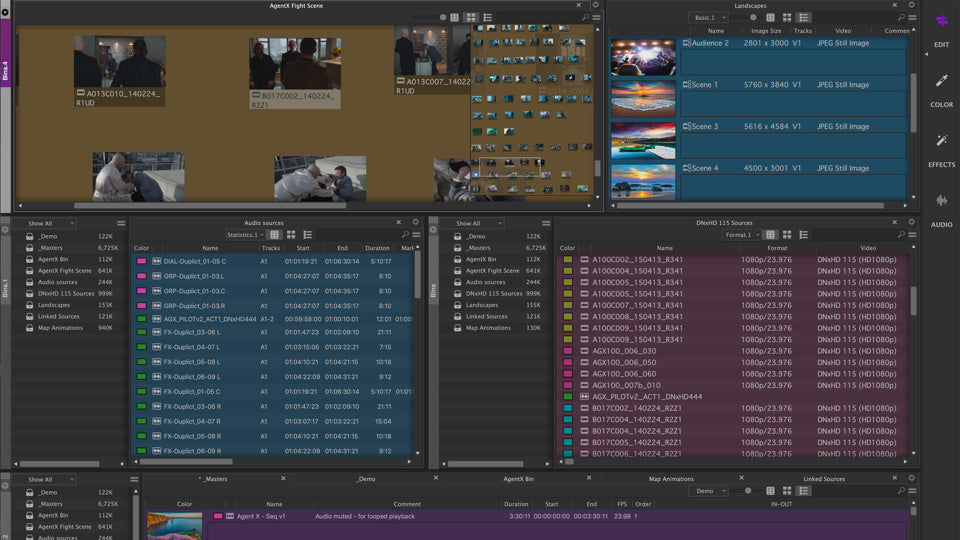Image resolution: width=960 pixels, height=540 pixels.
Task: Click the clip icon beside DIAL-Duplict_01-05 C
Action: 156,261
